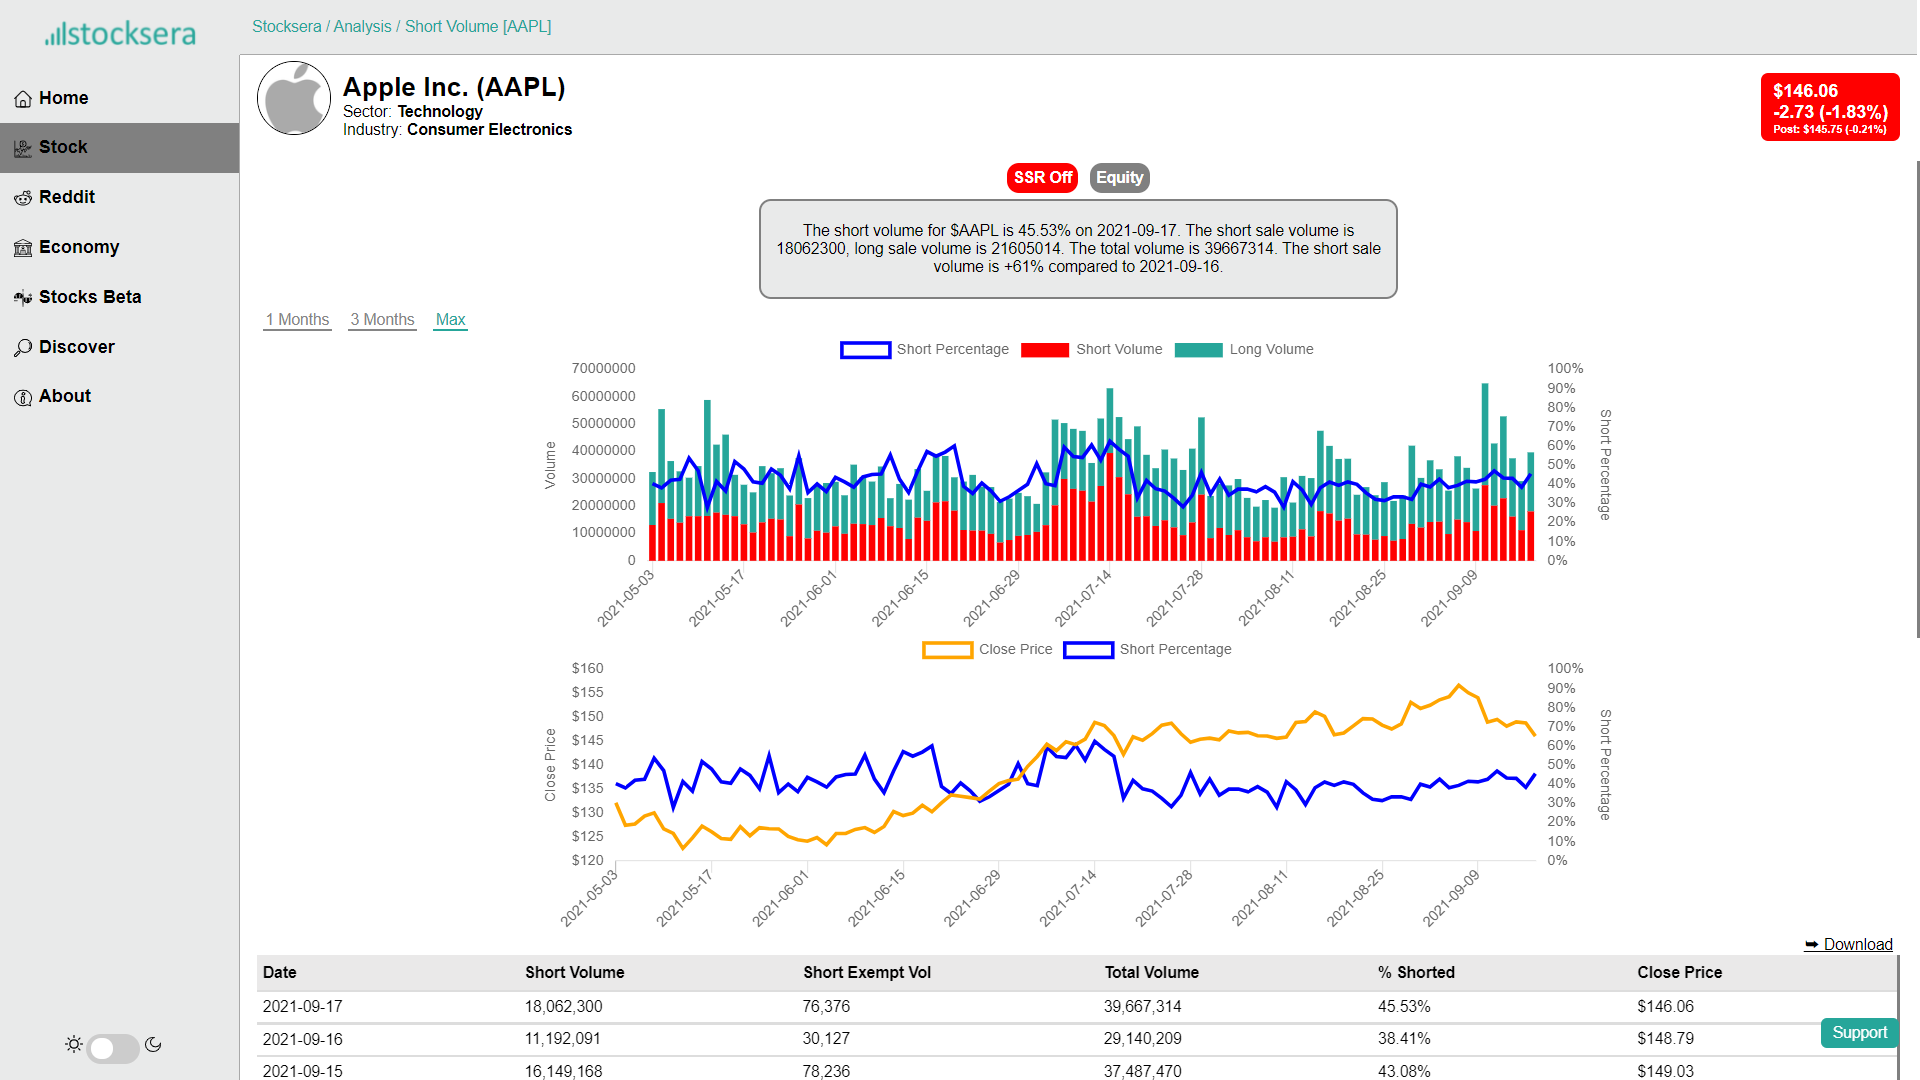Open the Support button
1920x1080 pixels.
(1859, 1033)
